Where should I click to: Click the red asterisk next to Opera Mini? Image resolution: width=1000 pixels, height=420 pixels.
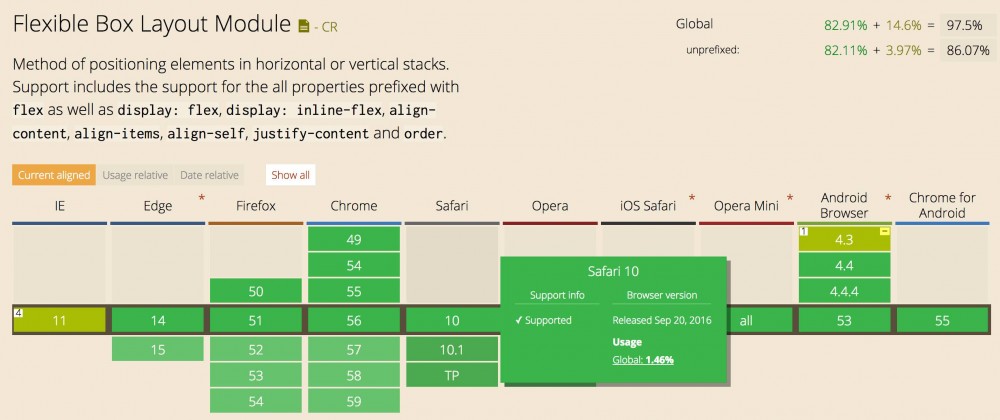pyautogui.click(x=790, y=199)
